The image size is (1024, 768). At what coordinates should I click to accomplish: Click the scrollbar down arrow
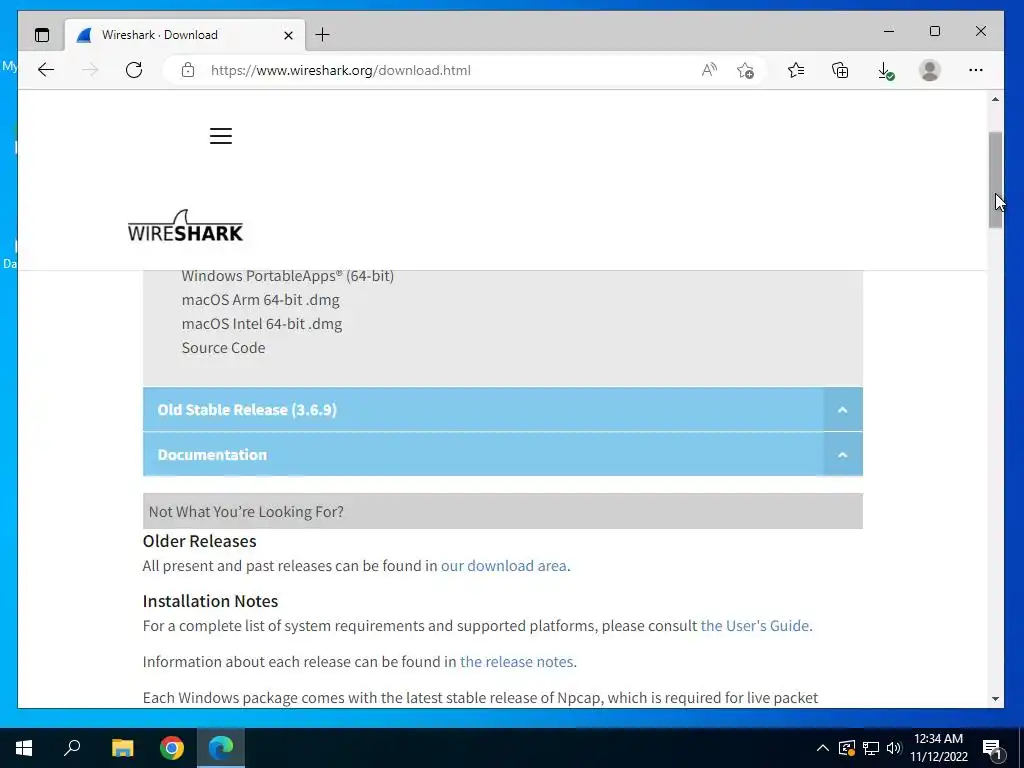[x=995, y=699]
